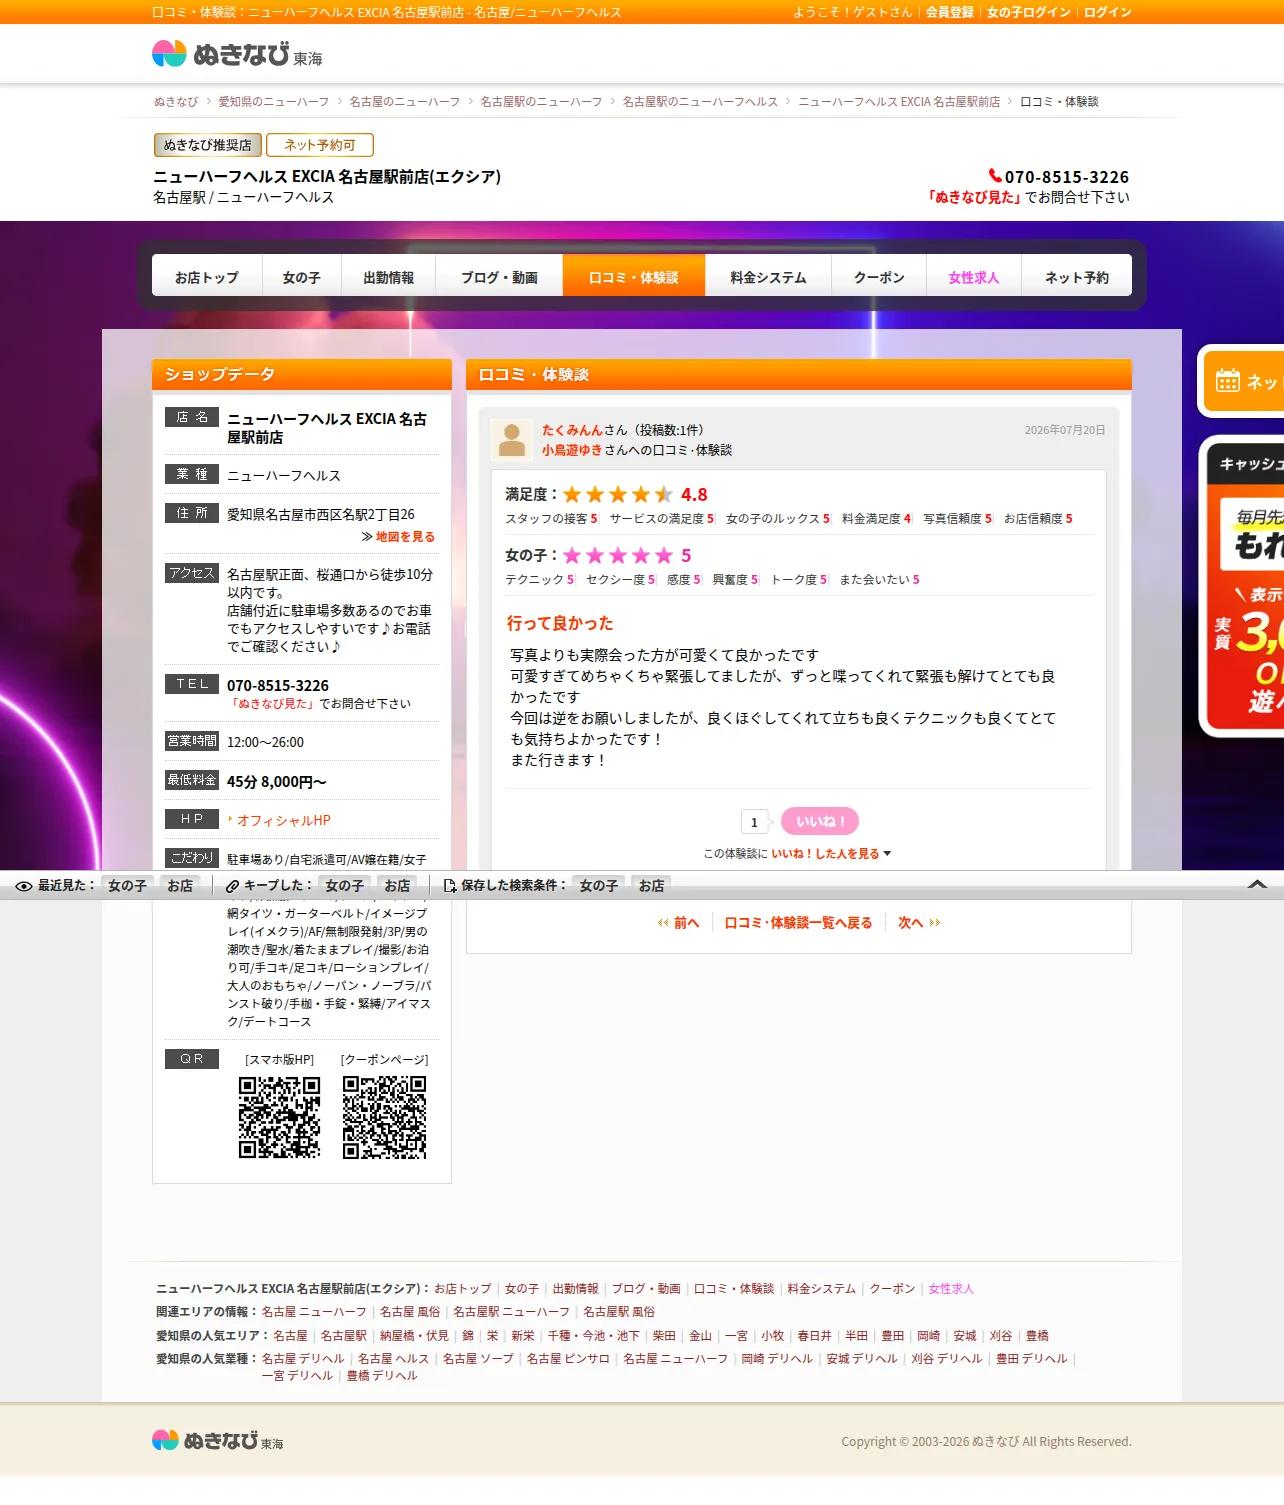The height and width of the screenshot is (1505, 1284).
Task: Click the eye icon for recently viewed
Action: pos(24,886)
